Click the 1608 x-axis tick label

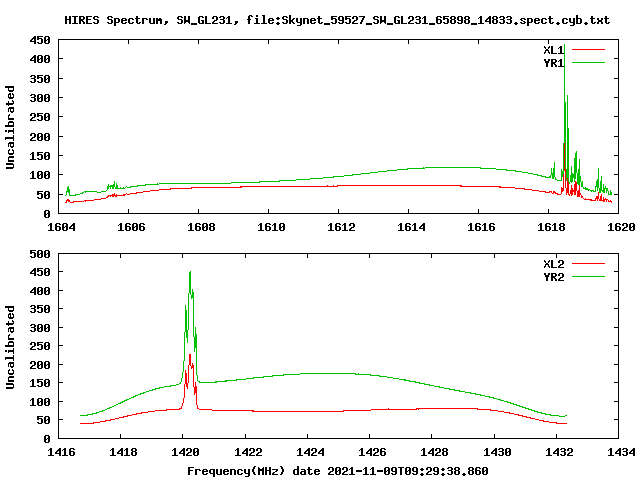[x=201, y=227]
